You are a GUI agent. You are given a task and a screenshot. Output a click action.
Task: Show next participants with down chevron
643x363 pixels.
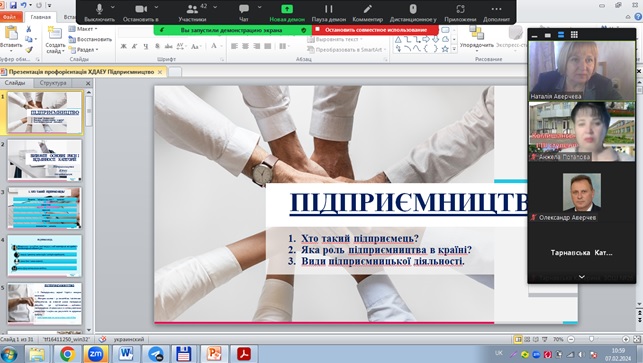581,277
